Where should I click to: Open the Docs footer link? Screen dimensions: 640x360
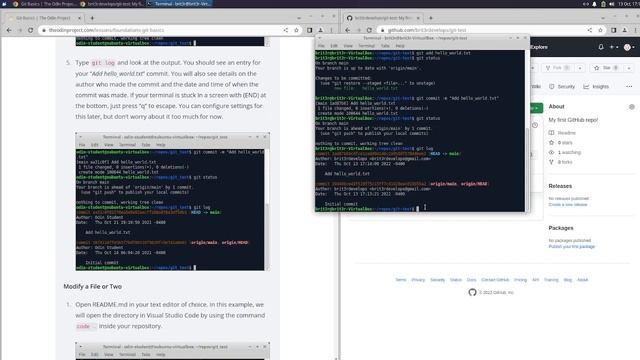click(471, 280)
